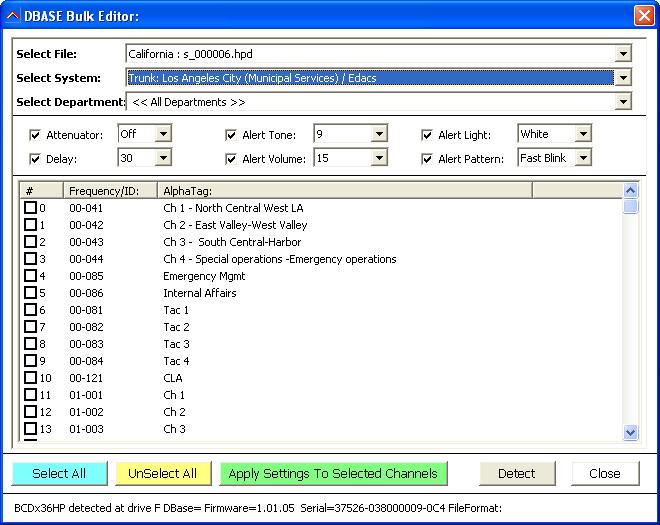Click the UnSelect All button
The image size is (660, 525).
click(163, 474)
